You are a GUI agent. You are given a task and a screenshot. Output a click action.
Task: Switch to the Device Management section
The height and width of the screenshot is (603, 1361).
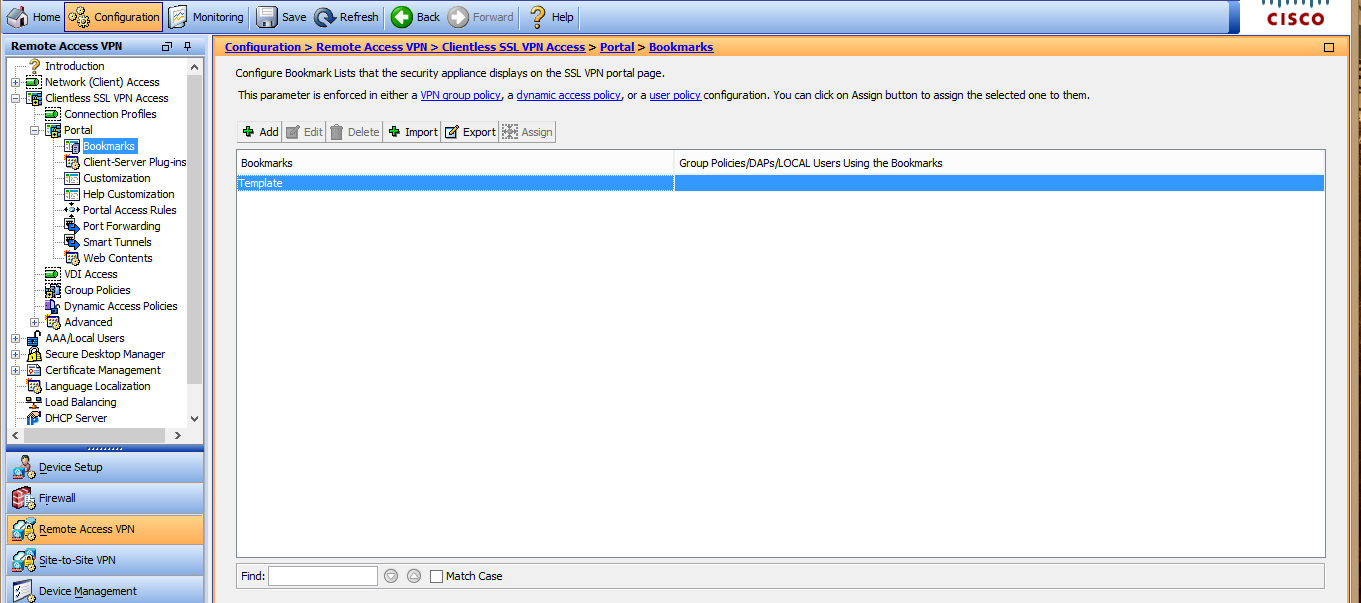click(105, 590)
